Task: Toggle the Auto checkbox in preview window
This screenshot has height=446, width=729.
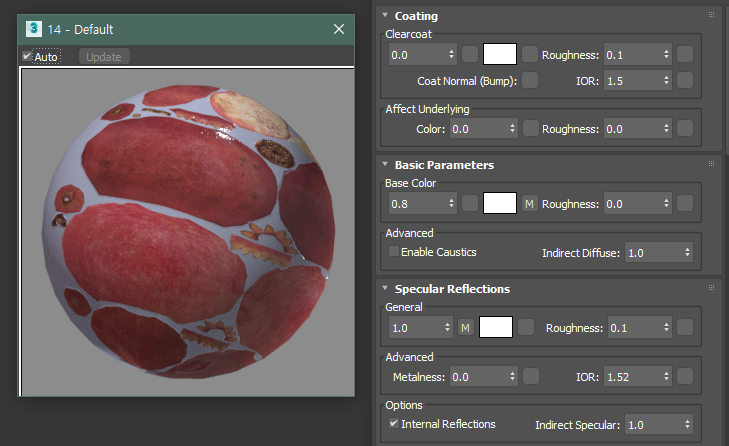Action: point(28,57)
